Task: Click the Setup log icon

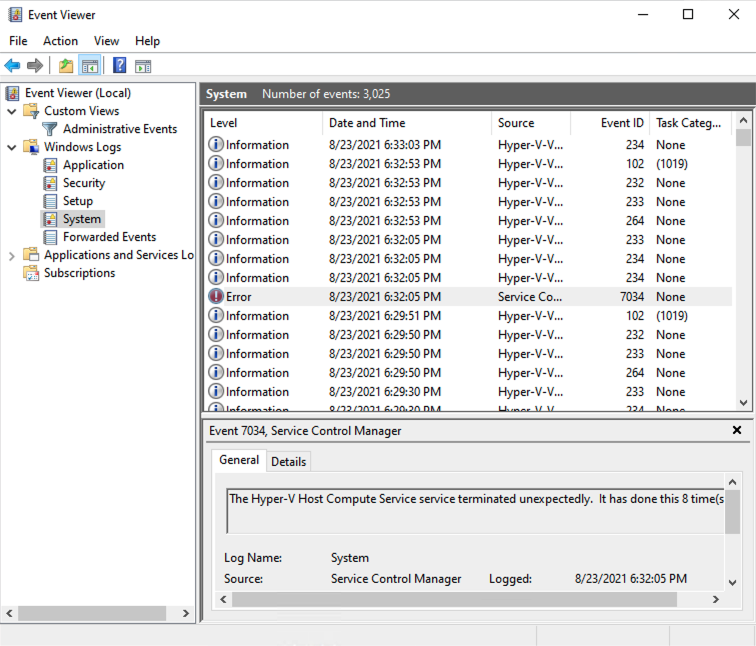Action: [50, 201]
